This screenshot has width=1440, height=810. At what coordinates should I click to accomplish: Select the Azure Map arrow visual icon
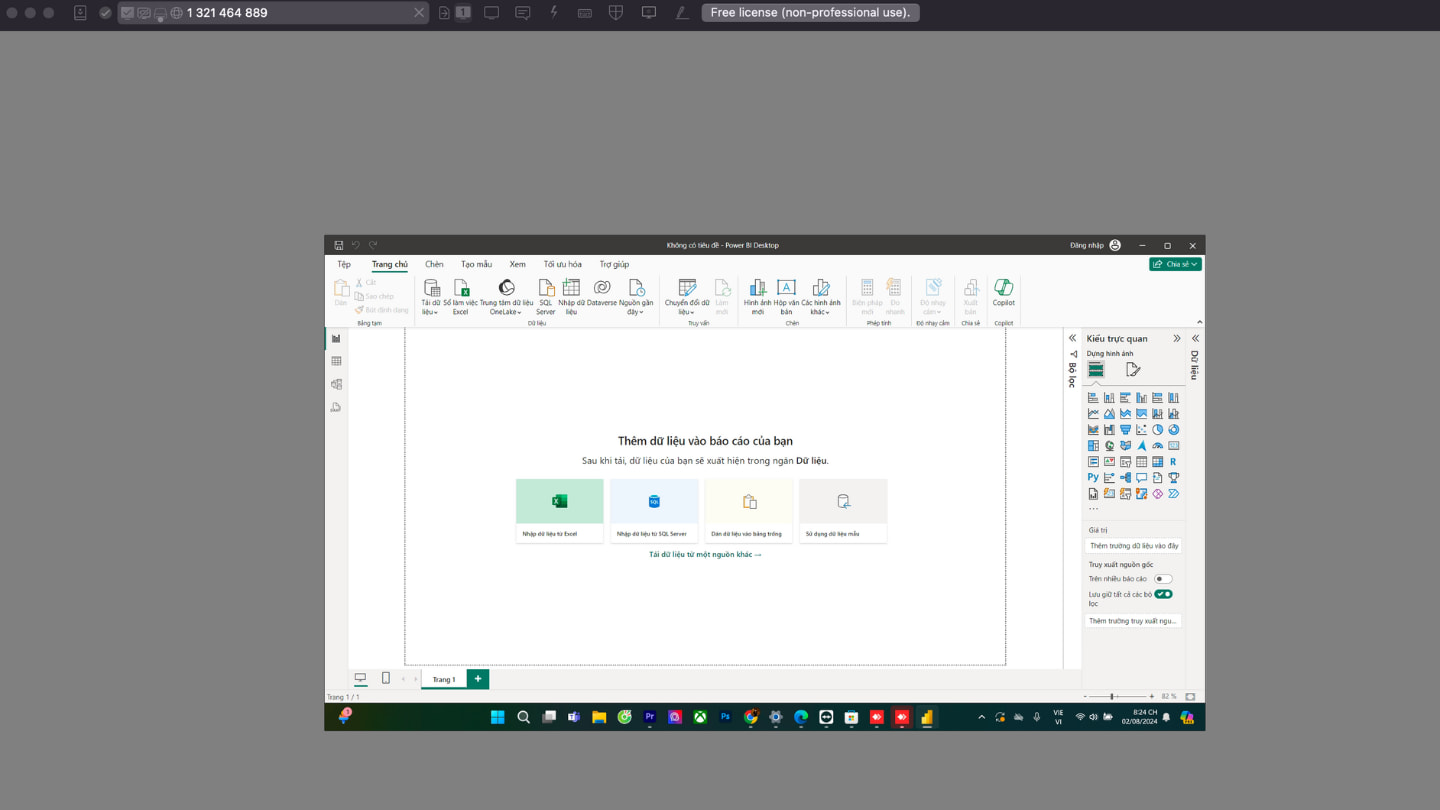(1141, 445)
